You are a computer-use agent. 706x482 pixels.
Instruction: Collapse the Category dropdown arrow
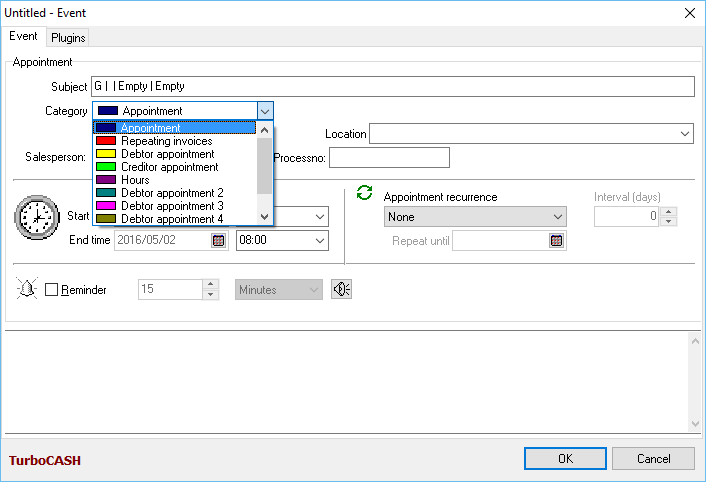(264, 111)
